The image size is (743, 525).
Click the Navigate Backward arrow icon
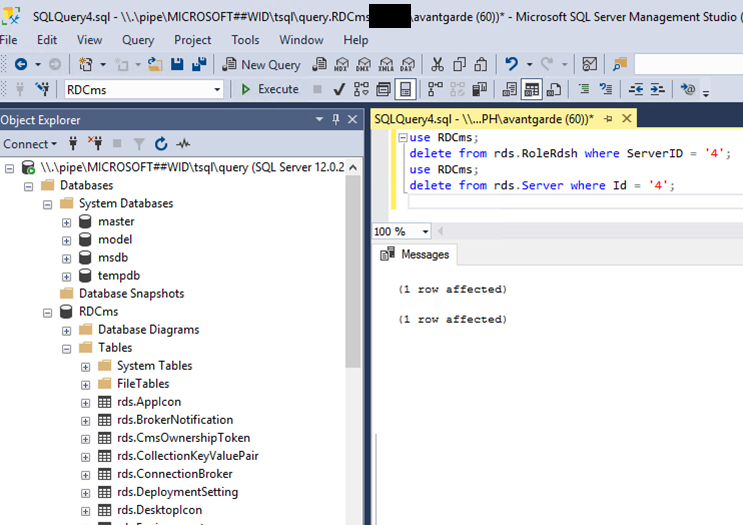[21, 64]
